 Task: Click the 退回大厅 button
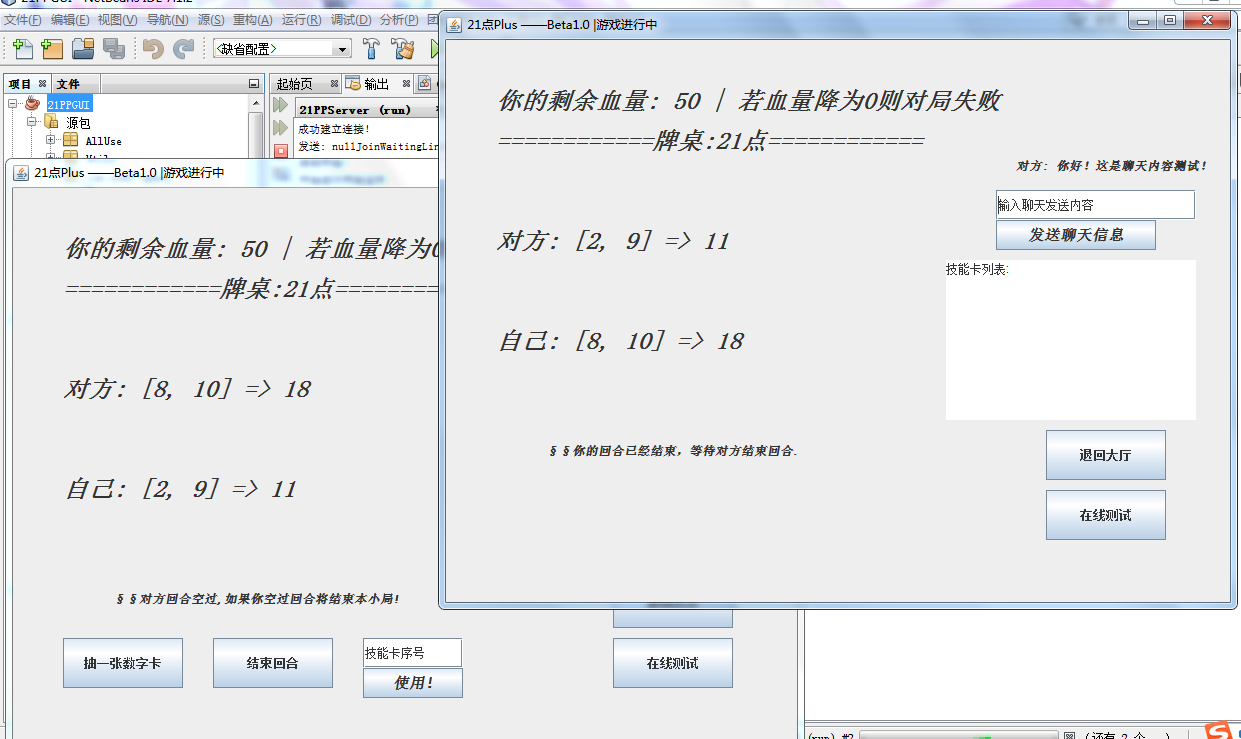[x=1106, y=455]
